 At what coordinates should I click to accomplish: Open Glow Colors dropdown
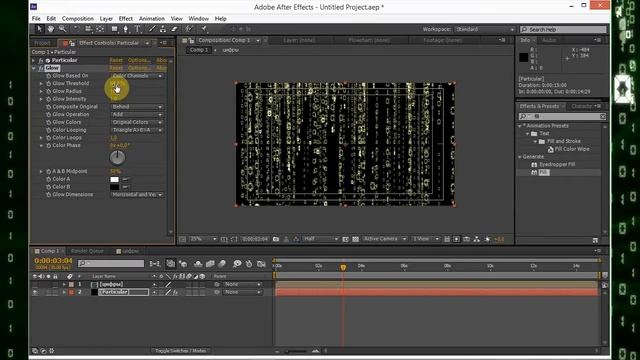coord(137,122)
